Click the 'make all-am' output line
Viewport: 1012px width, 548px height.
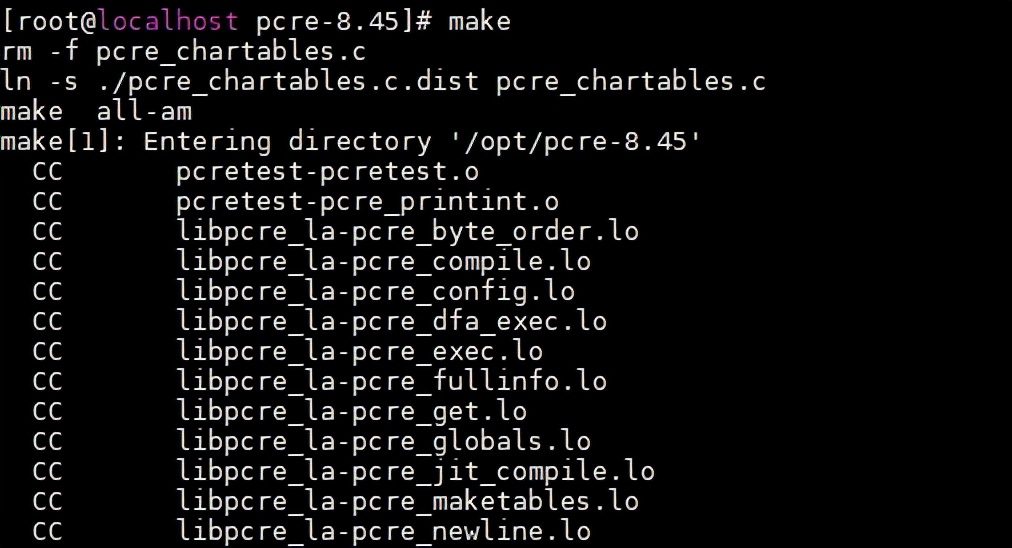tap(96, 112)
